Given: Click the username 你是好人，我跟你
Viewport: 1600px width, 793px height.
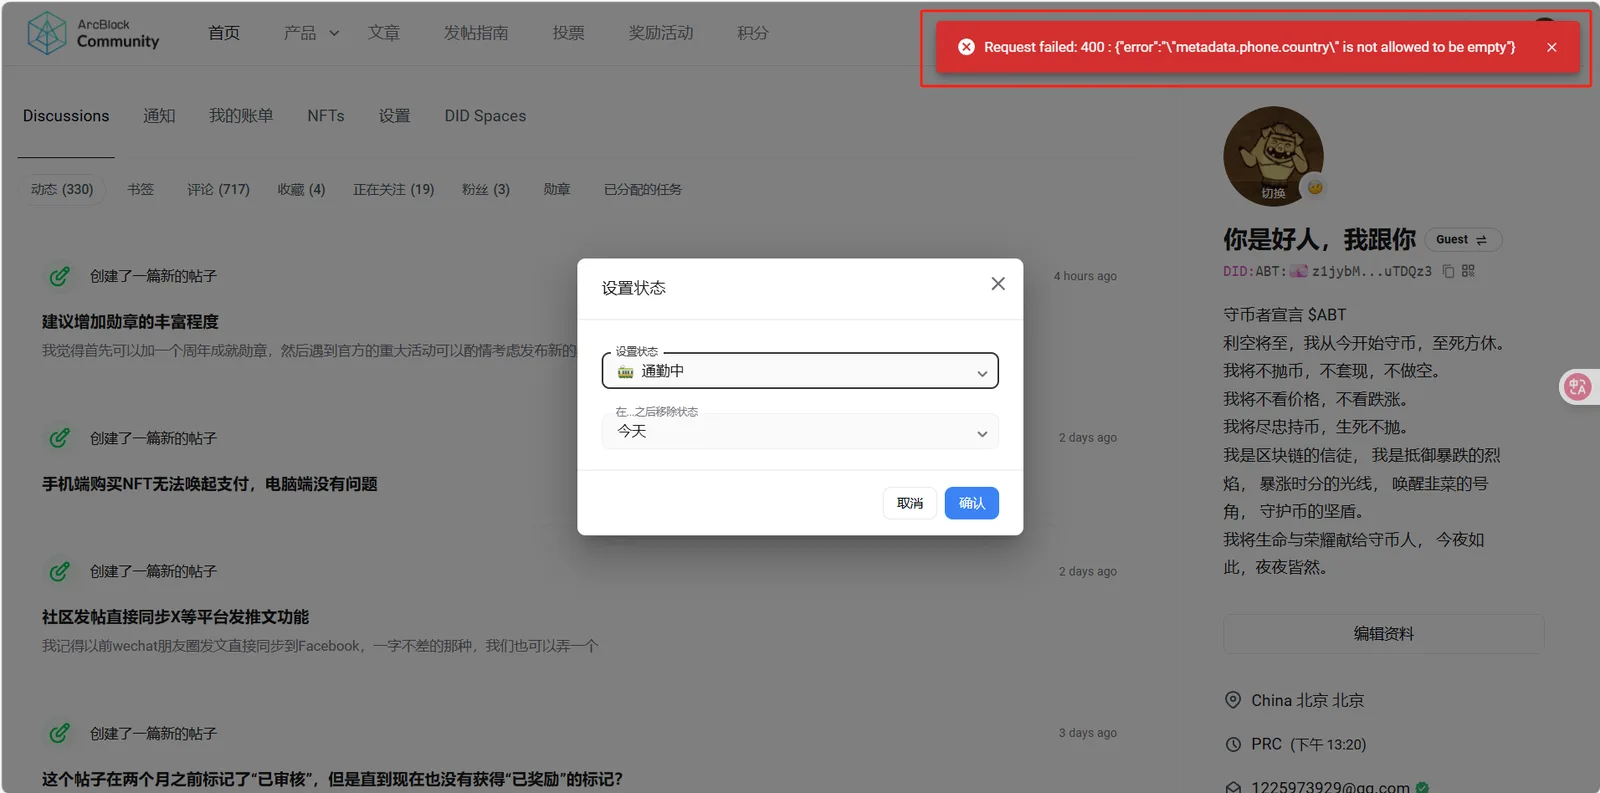Looking at the screenshot, I should pos(1319,240).
